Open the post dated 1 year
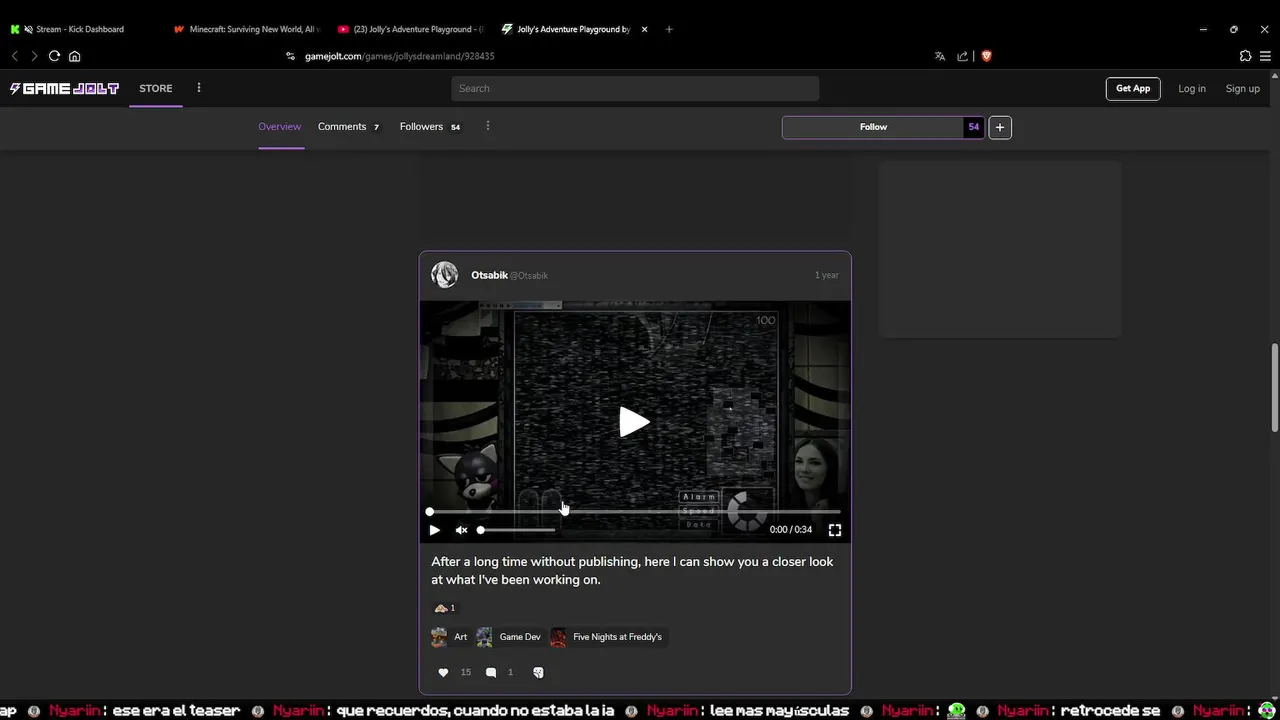This screenshot has width=1280, height=720. coord(826,275)
